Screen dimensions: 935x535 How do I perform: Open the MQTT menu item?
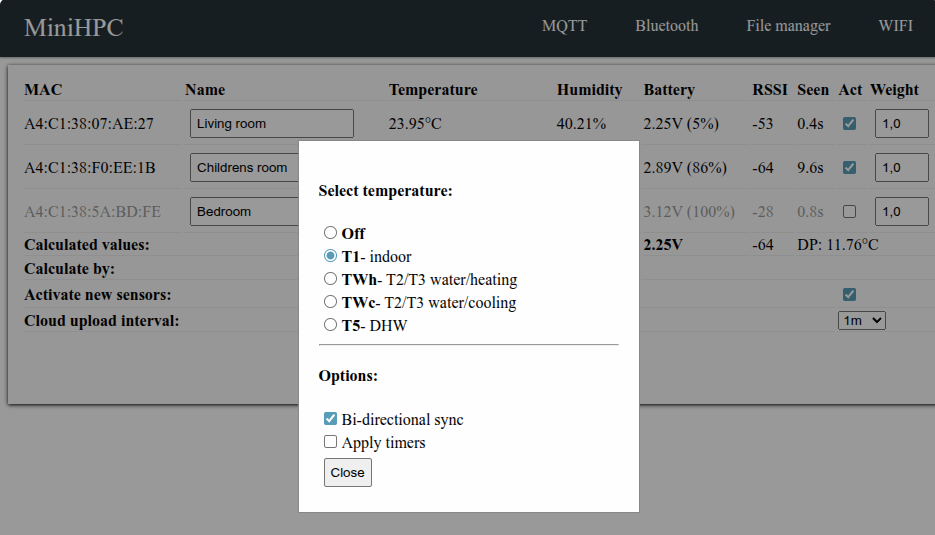coord(564,26)
